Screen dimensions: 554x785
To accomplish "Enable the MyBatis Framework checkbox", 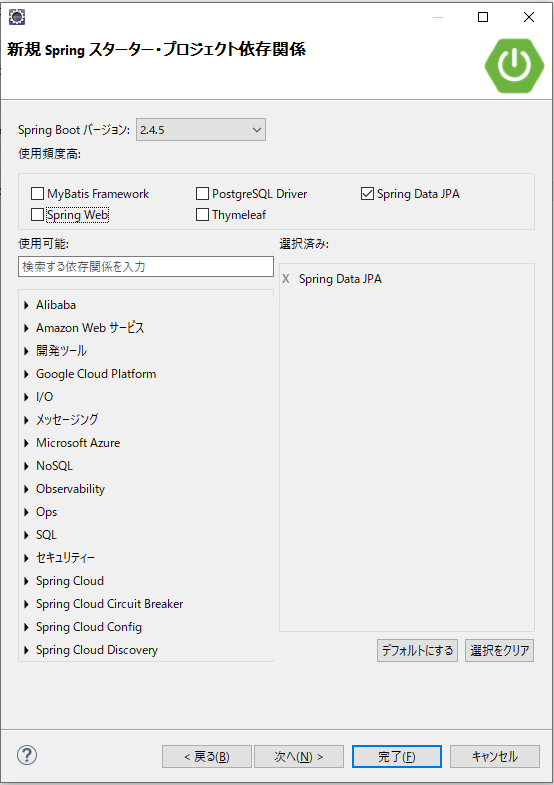I will tap(38, 194).
